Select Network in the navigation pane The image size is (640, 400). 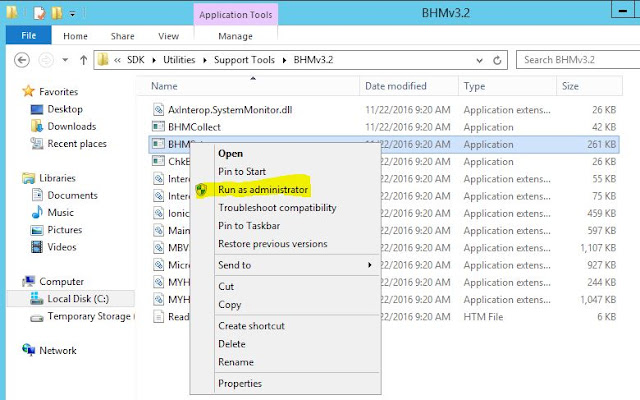pos(58,350)
